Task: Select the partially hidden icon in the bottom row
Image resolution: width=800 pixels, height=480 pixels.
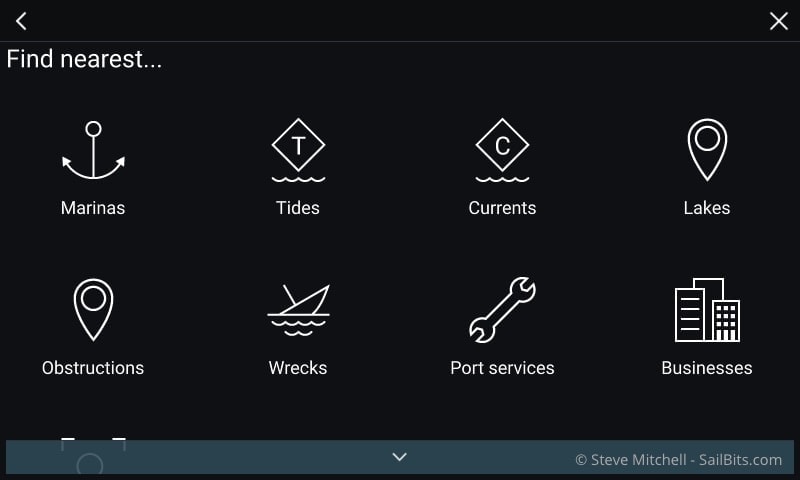Action: (x=93, y=456)
